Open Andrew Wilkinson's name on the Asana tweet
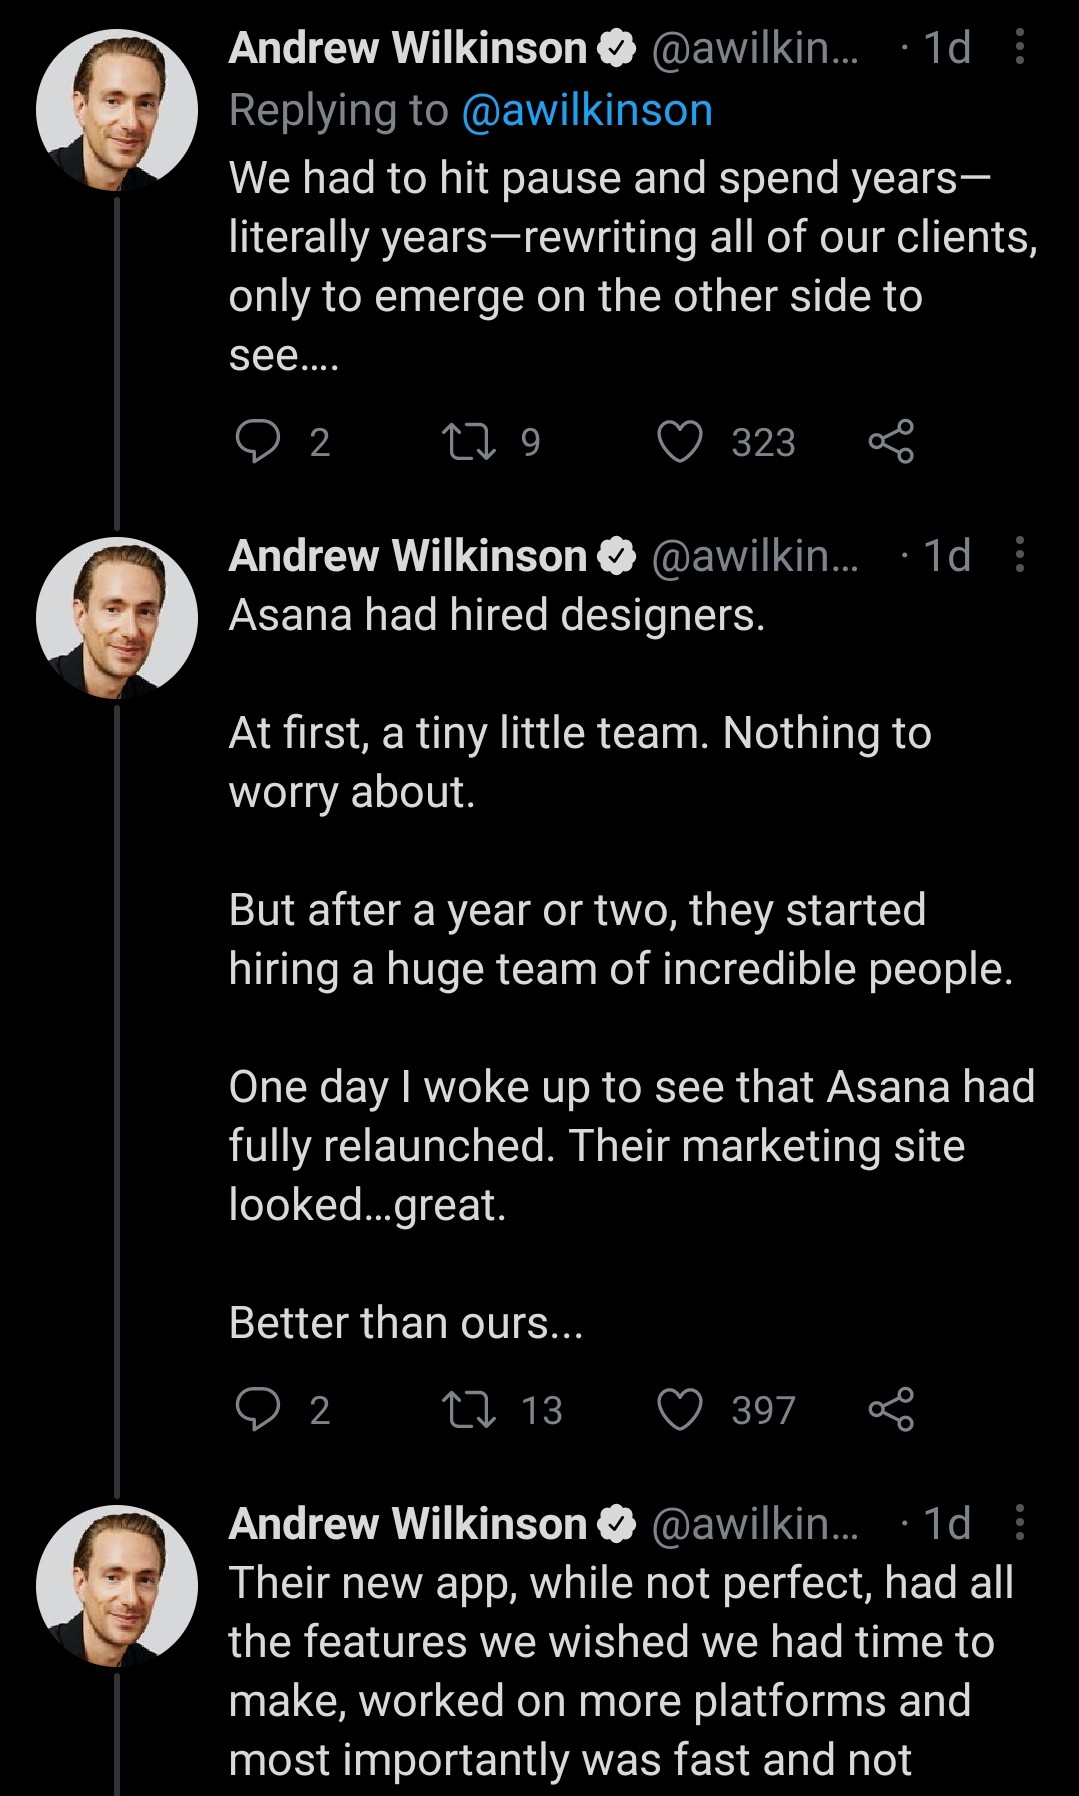This screenshot has width=1079, height=1796. 407,556
